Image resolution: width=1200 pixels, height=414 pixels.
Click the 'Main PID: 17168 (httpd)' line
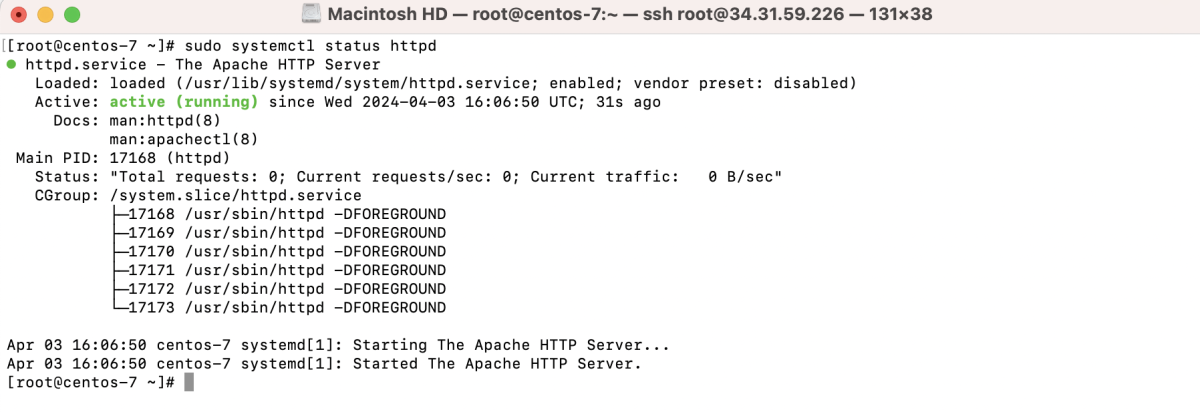[124, 158]
